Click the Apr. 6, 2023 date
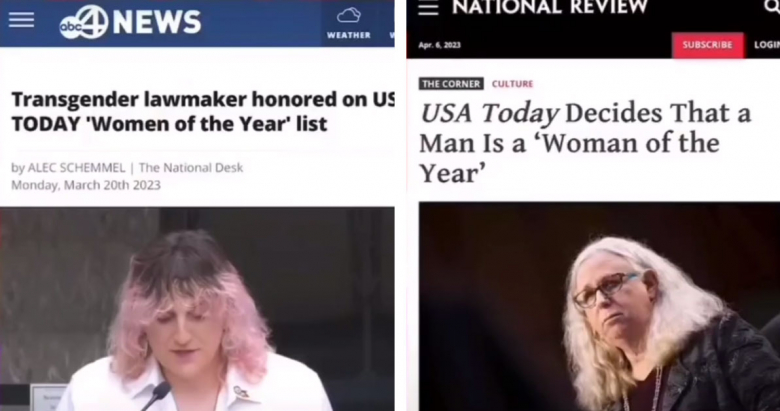Image resolution: width=780 pixels, height=411 pixels. 439,45
